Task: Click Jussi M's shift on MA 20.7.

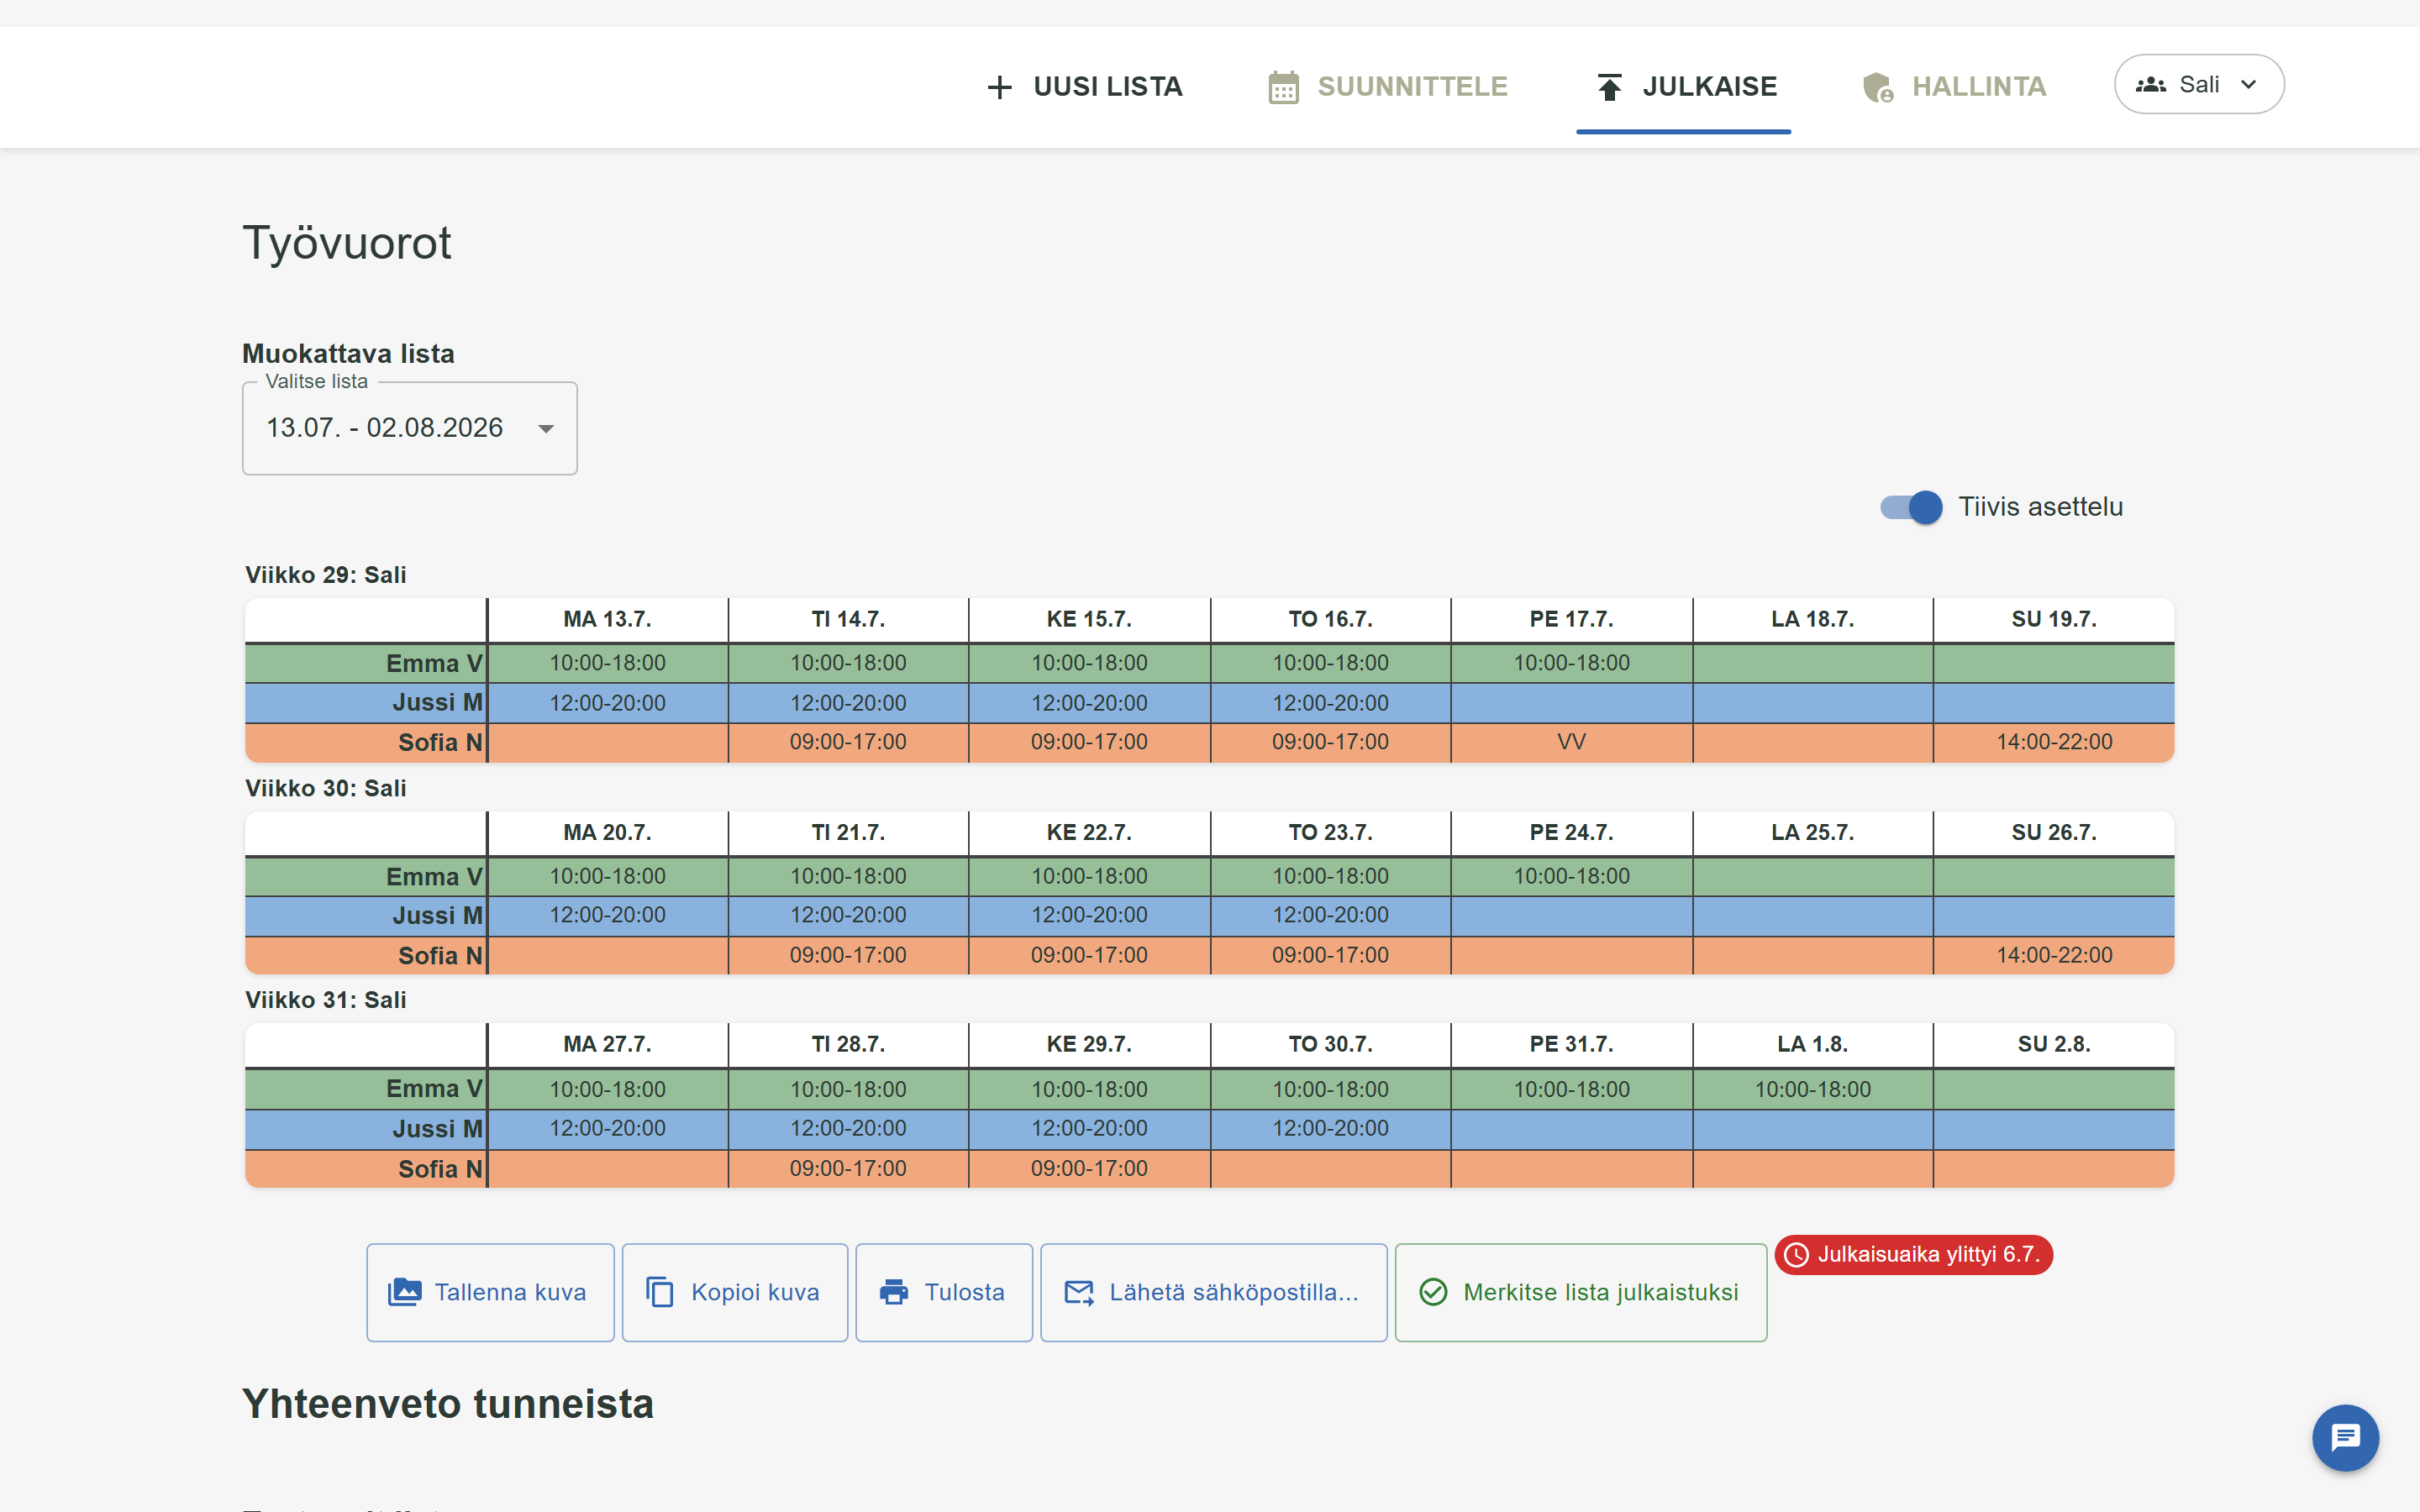Action: [607, 915]
